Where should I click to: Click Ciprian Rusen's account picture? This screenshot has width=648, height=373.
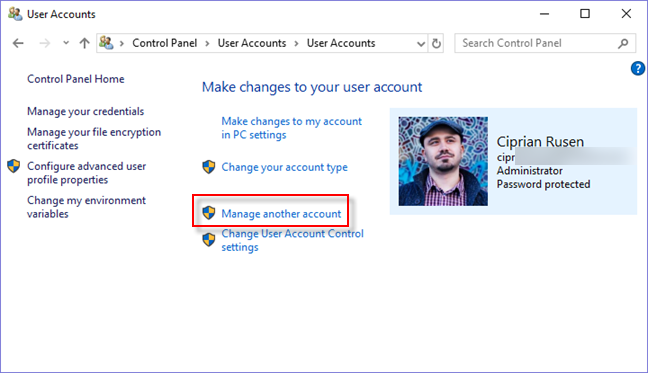pos(443,161)
